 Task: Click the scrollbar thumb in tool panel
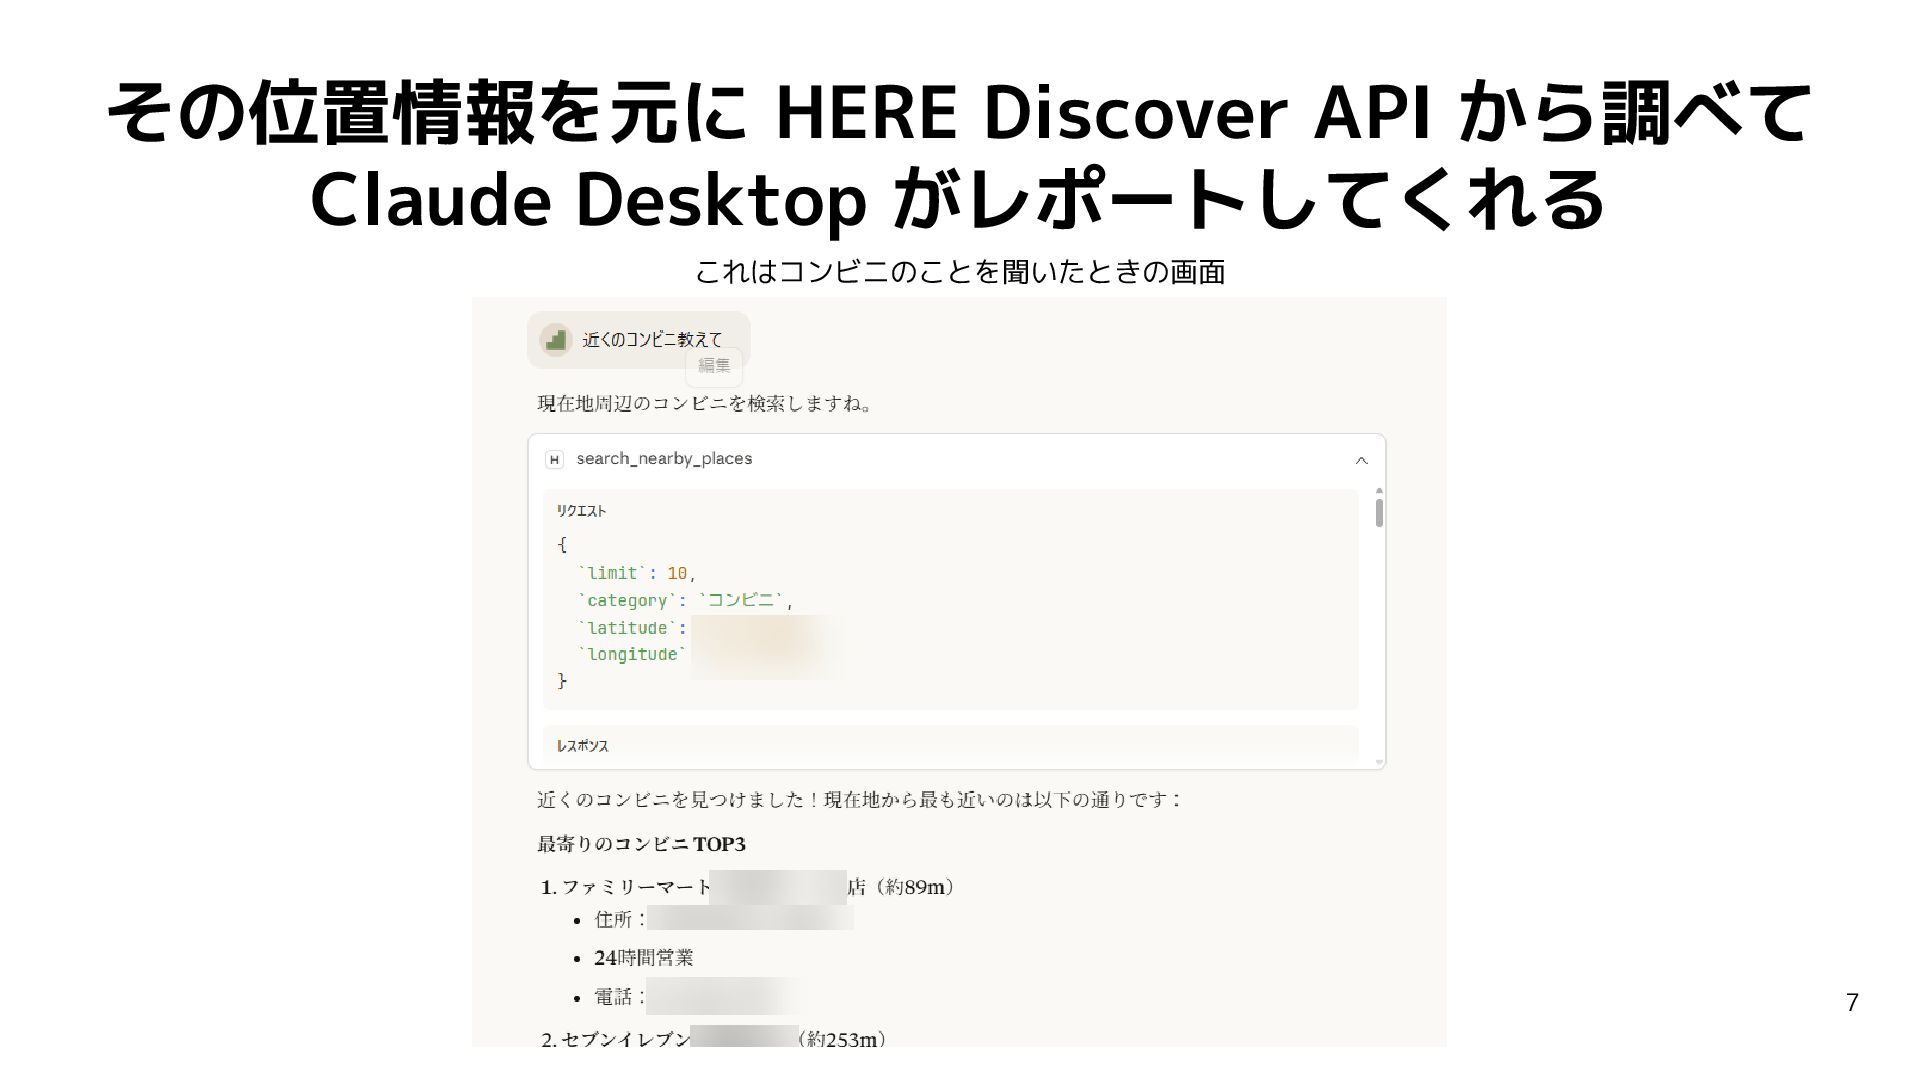click(x=1379, y=512)
